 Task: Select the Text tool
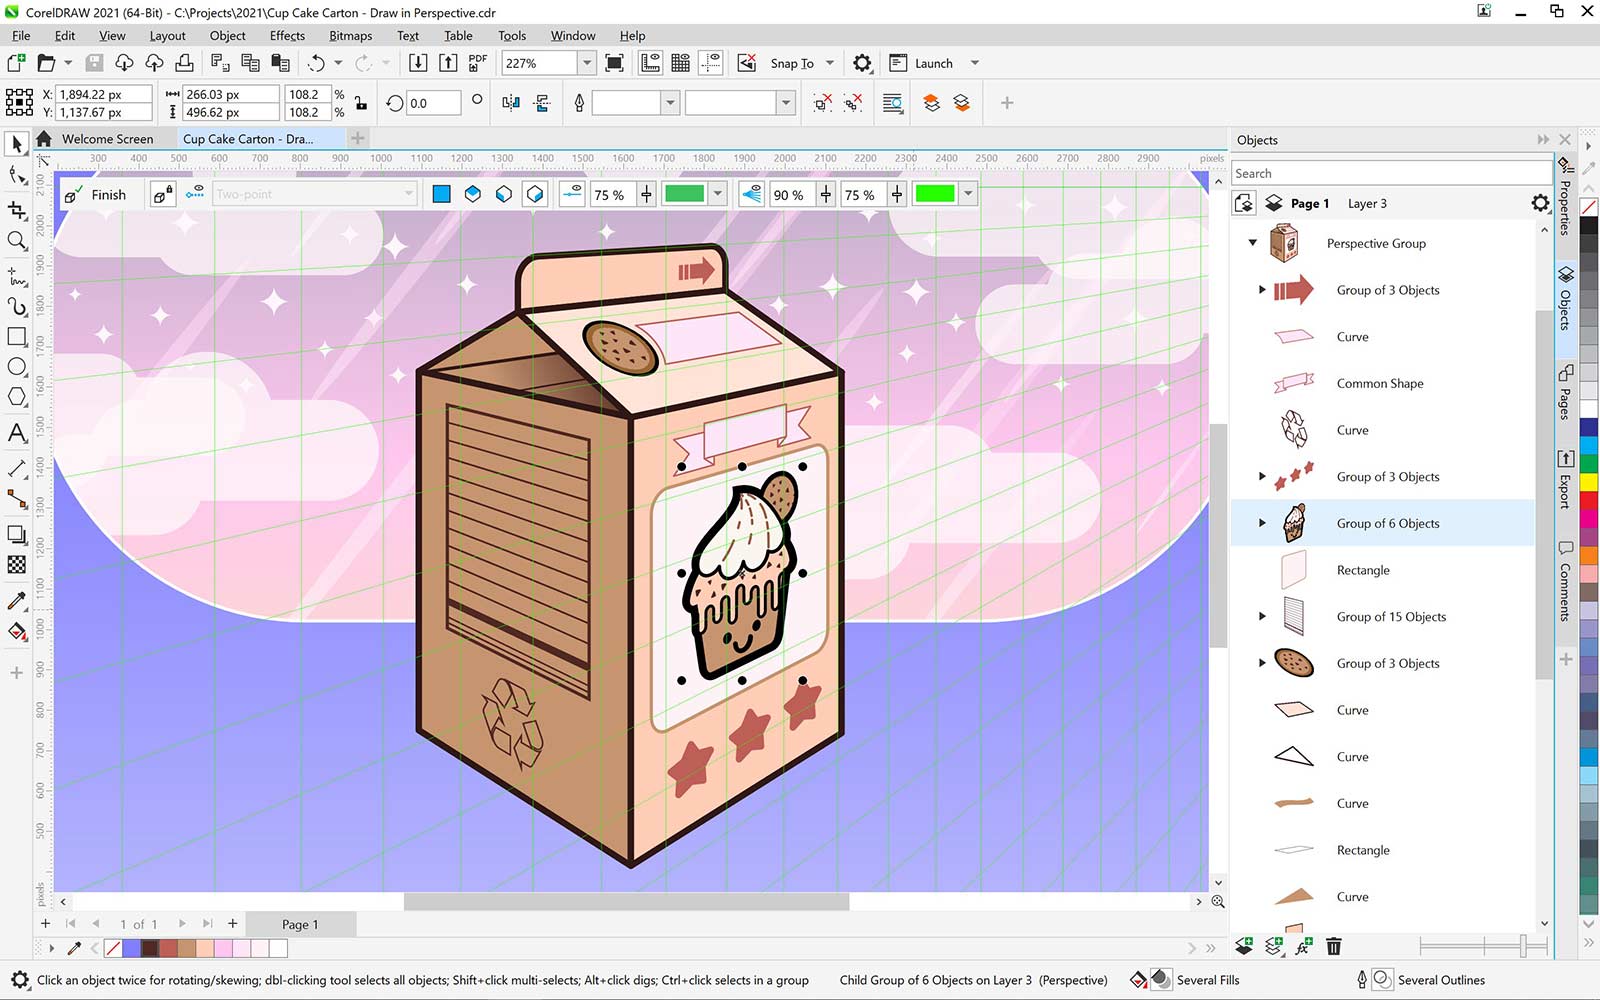(16, 433)
